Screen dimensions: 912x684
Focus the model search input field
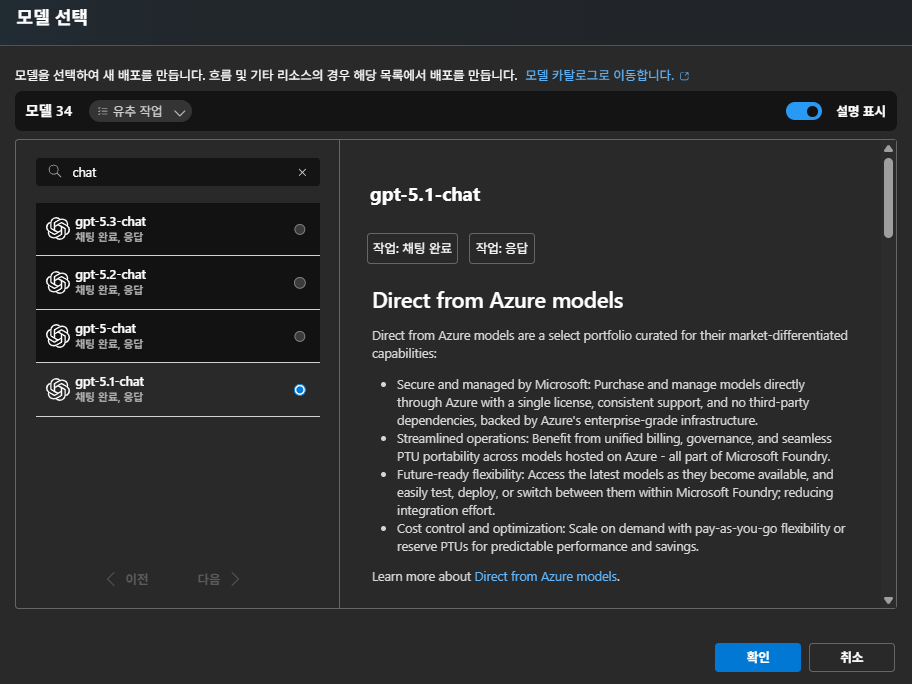point(180,172)
